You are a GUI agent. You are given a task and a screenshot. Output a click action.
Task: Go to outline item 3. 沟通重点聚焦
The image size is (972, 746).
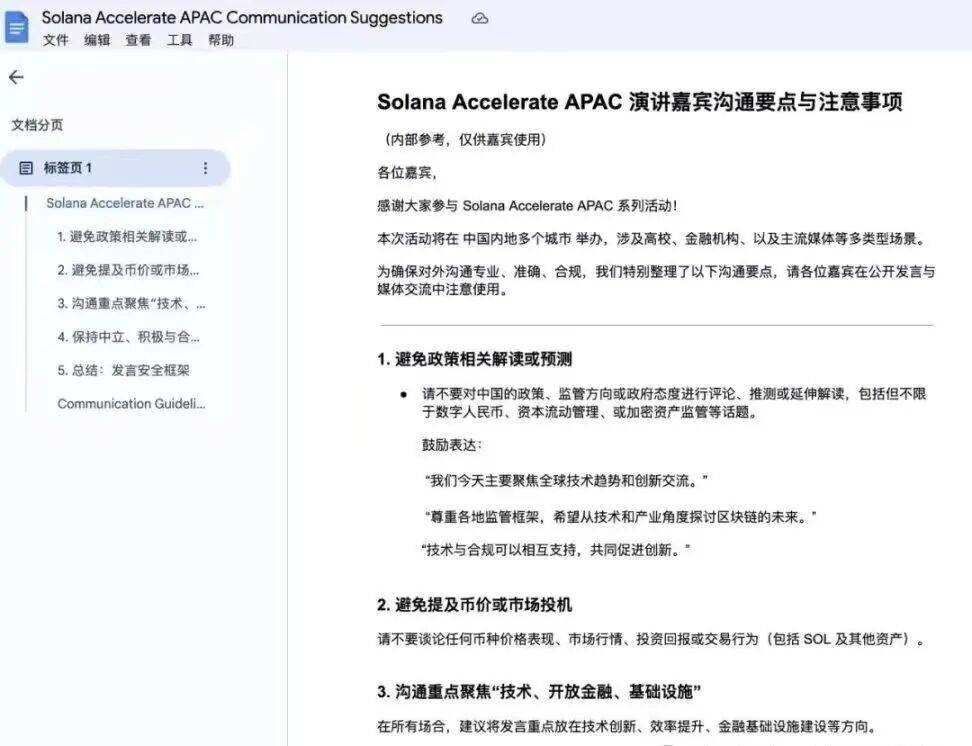(131, 303)
